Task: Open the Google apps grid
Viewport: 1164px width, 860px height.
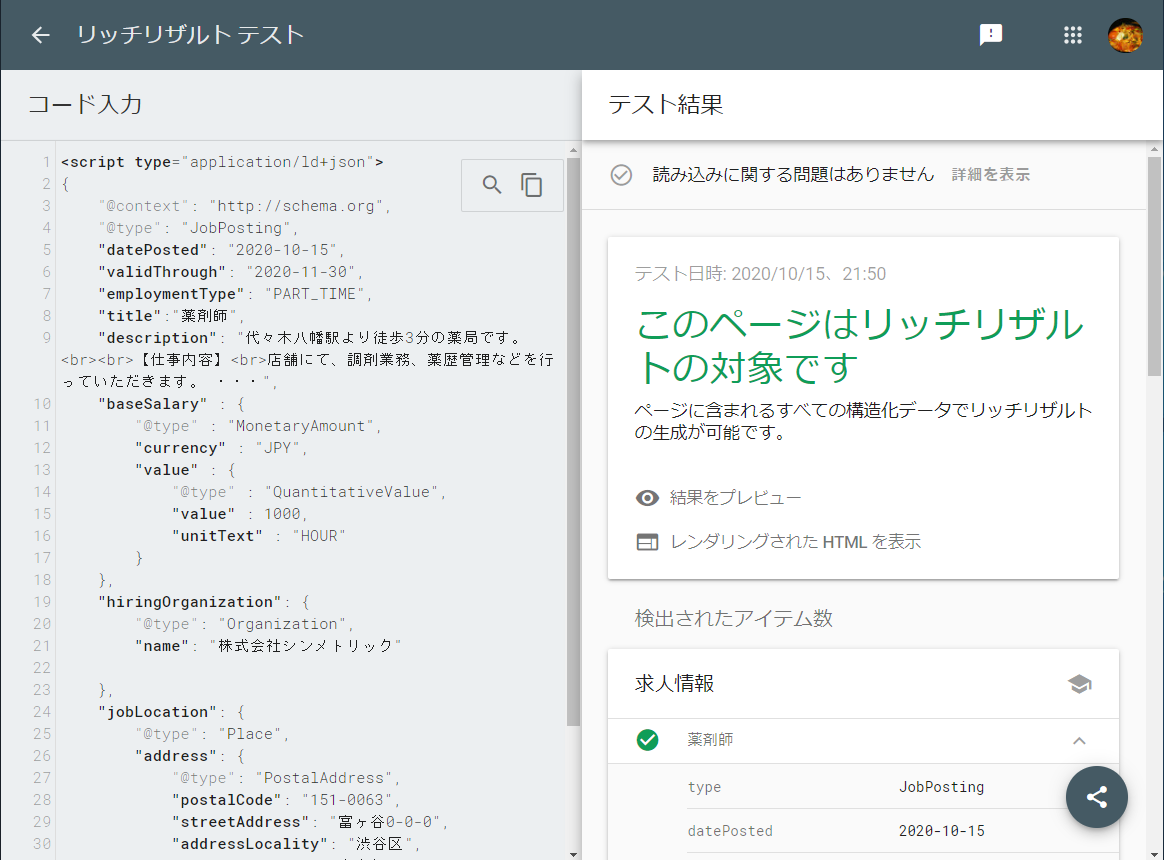Action: (1073, 35)
